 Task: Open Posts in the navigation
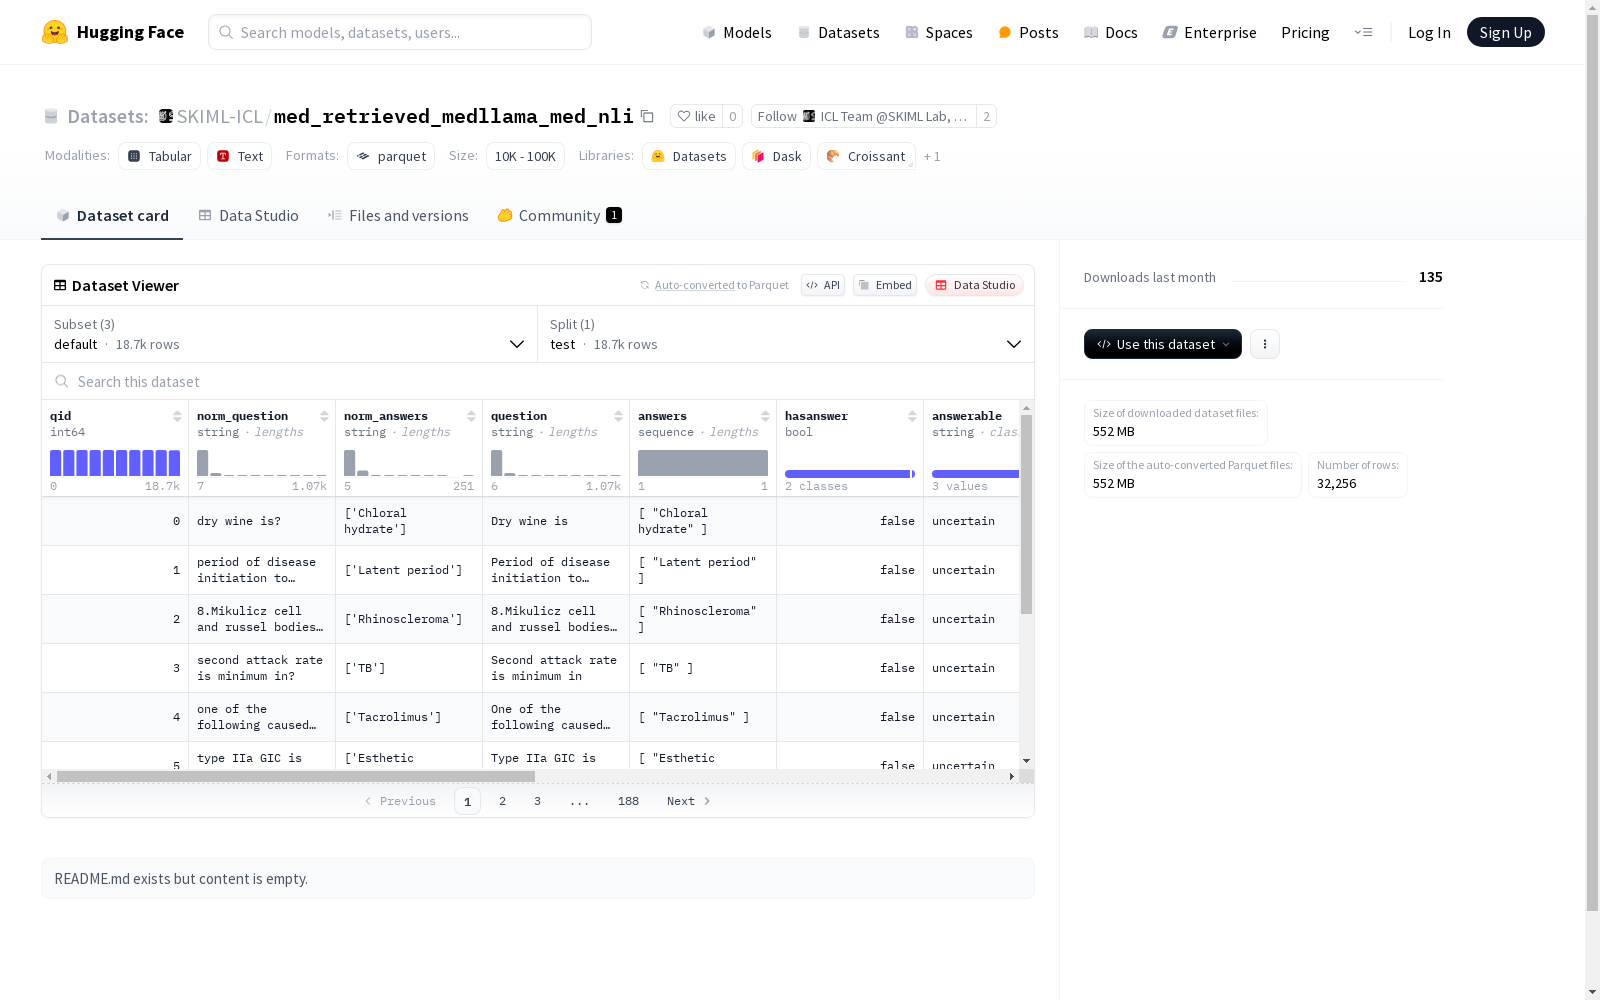tap(1028, 32)
